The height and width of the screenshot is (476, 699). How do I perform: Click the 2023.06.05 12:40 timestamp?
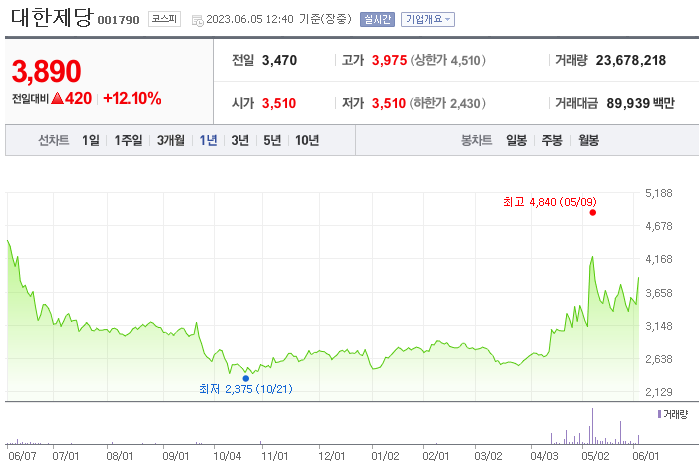tap(250, 19)
